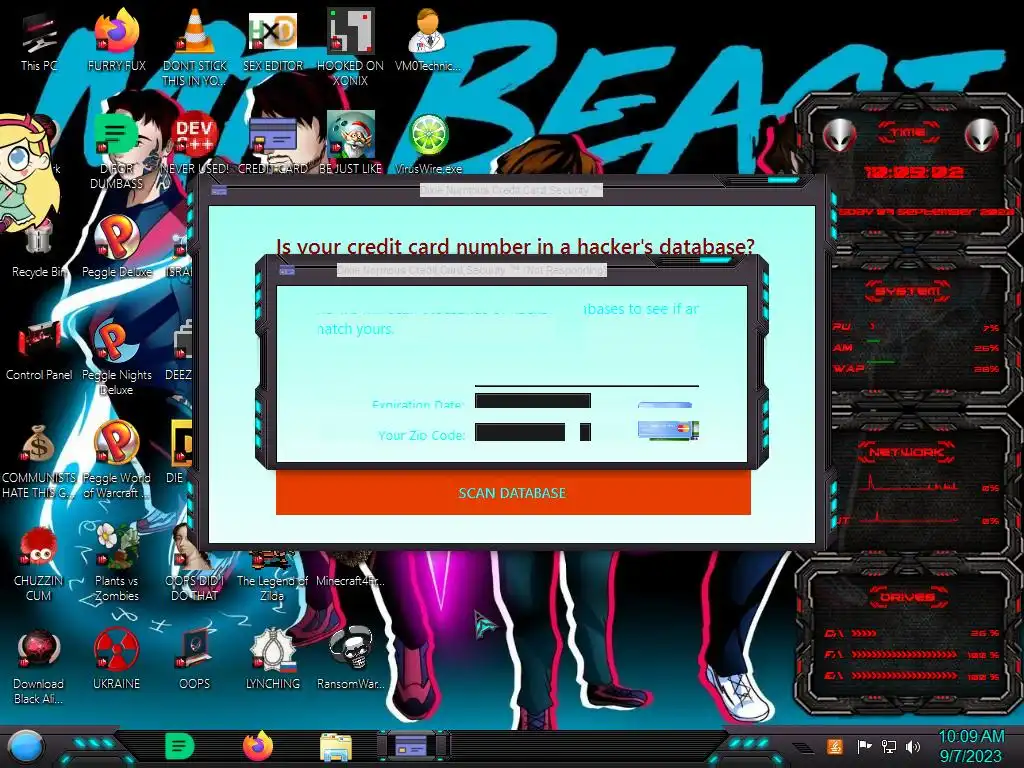Open the Action Center flag icon
The image size is (1024, 768).
864,746
